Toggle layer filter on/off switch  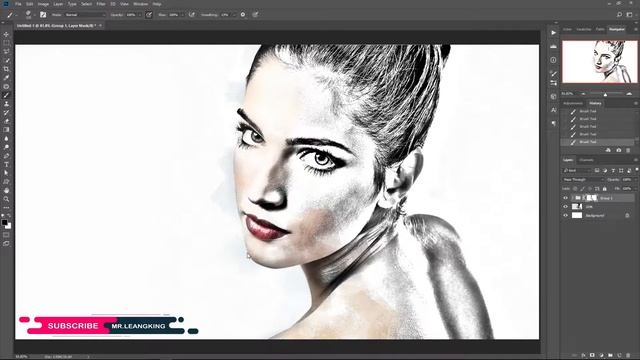636,170
